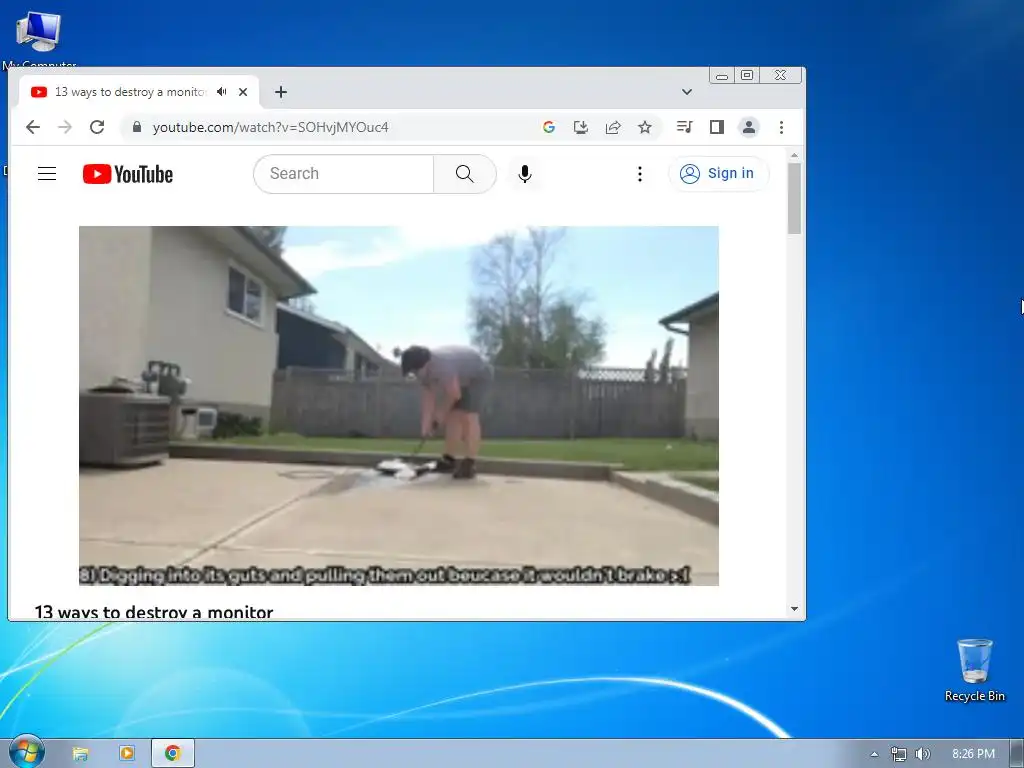Reload the YouTube page
1024x768 pixels.
97,127
